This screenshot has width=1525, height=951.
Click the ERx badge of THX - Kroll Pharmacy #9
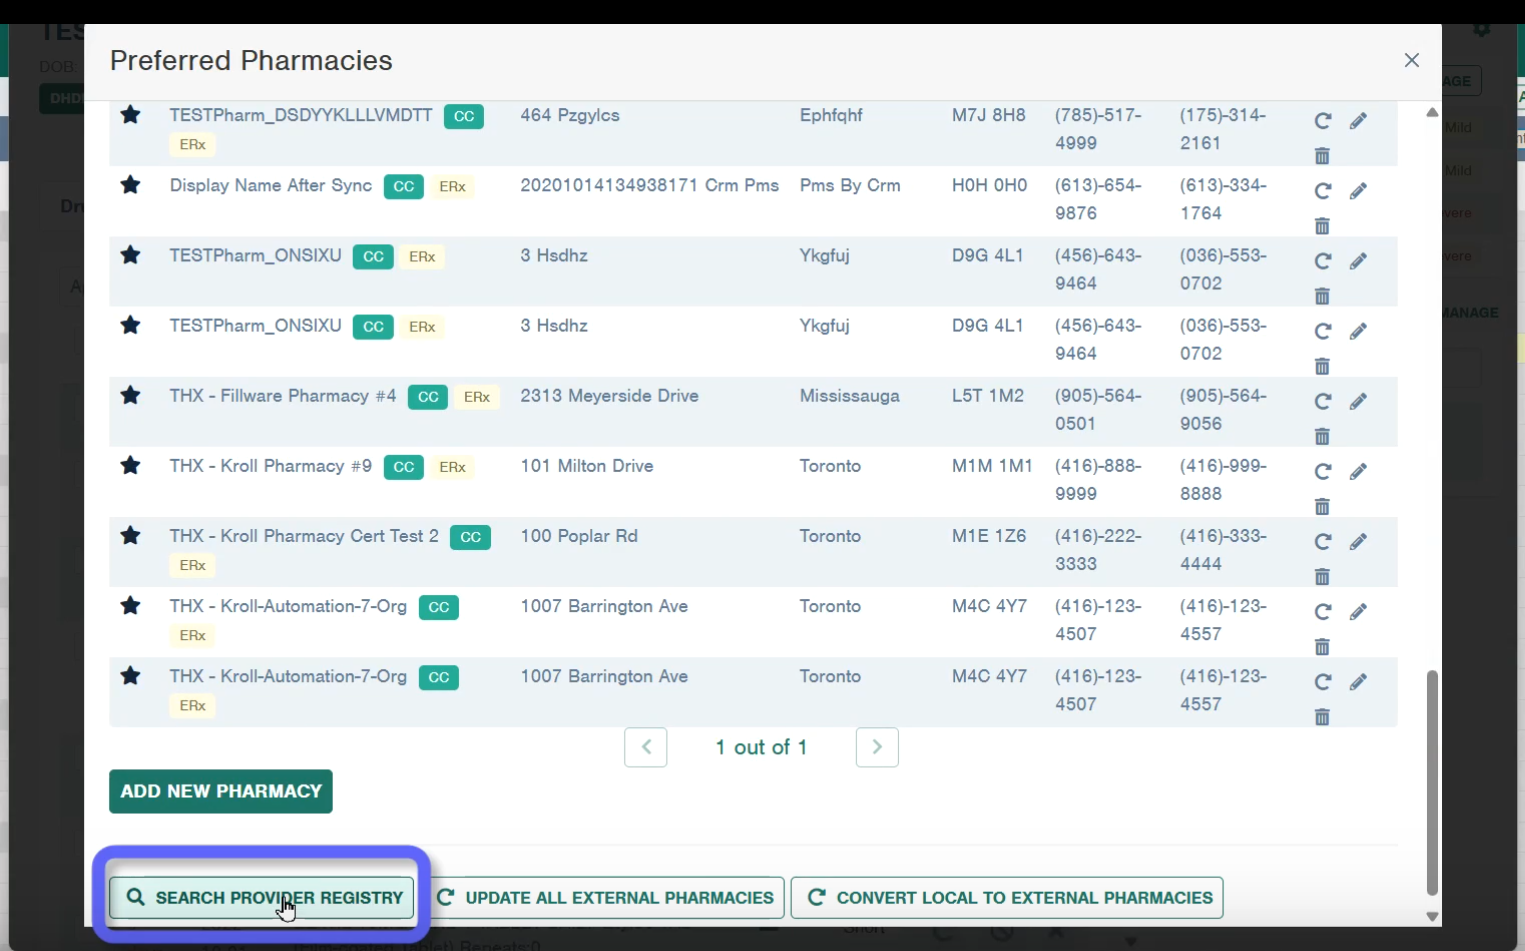453,467
